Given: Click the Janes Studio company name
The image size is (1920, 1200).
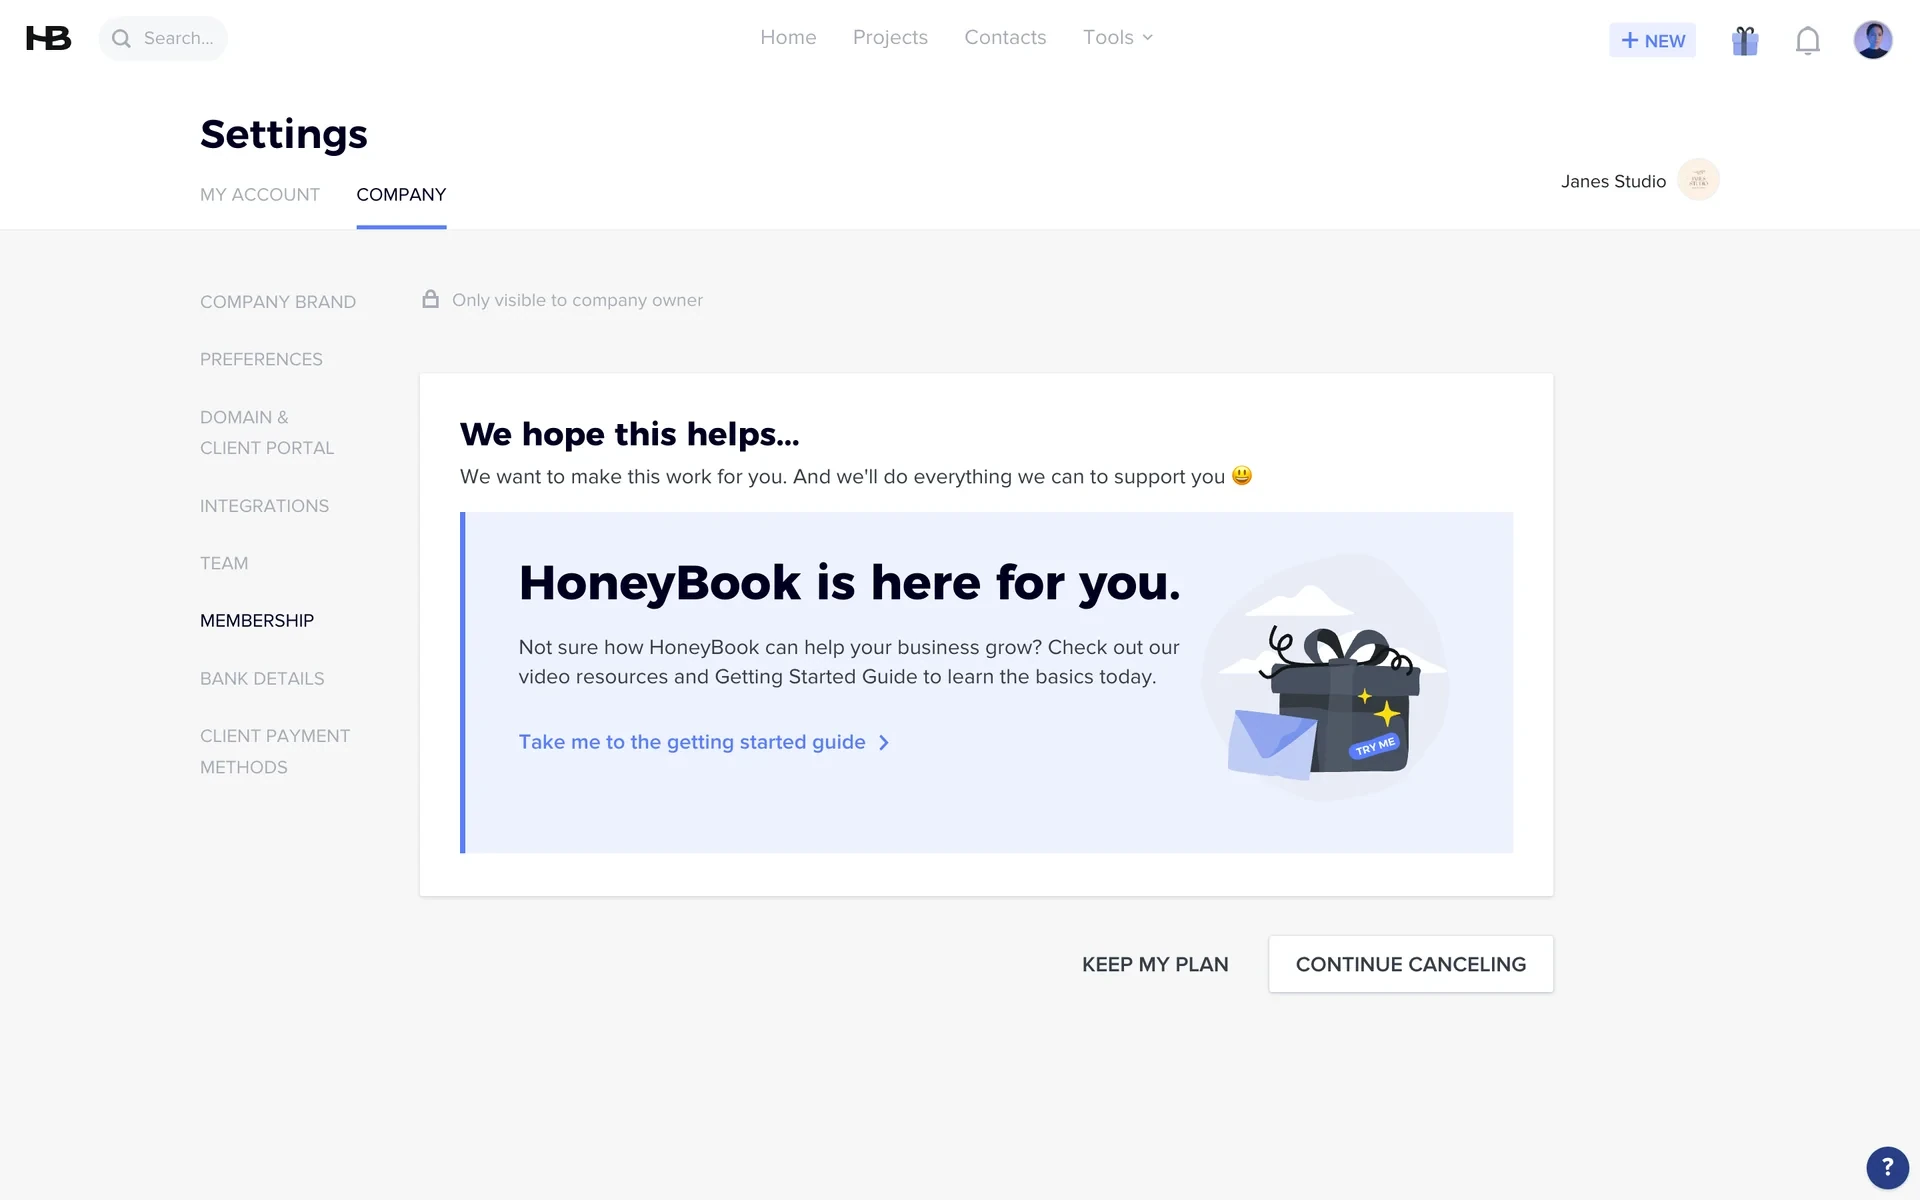Looking at the screenshot, I should click(1613, 181).
